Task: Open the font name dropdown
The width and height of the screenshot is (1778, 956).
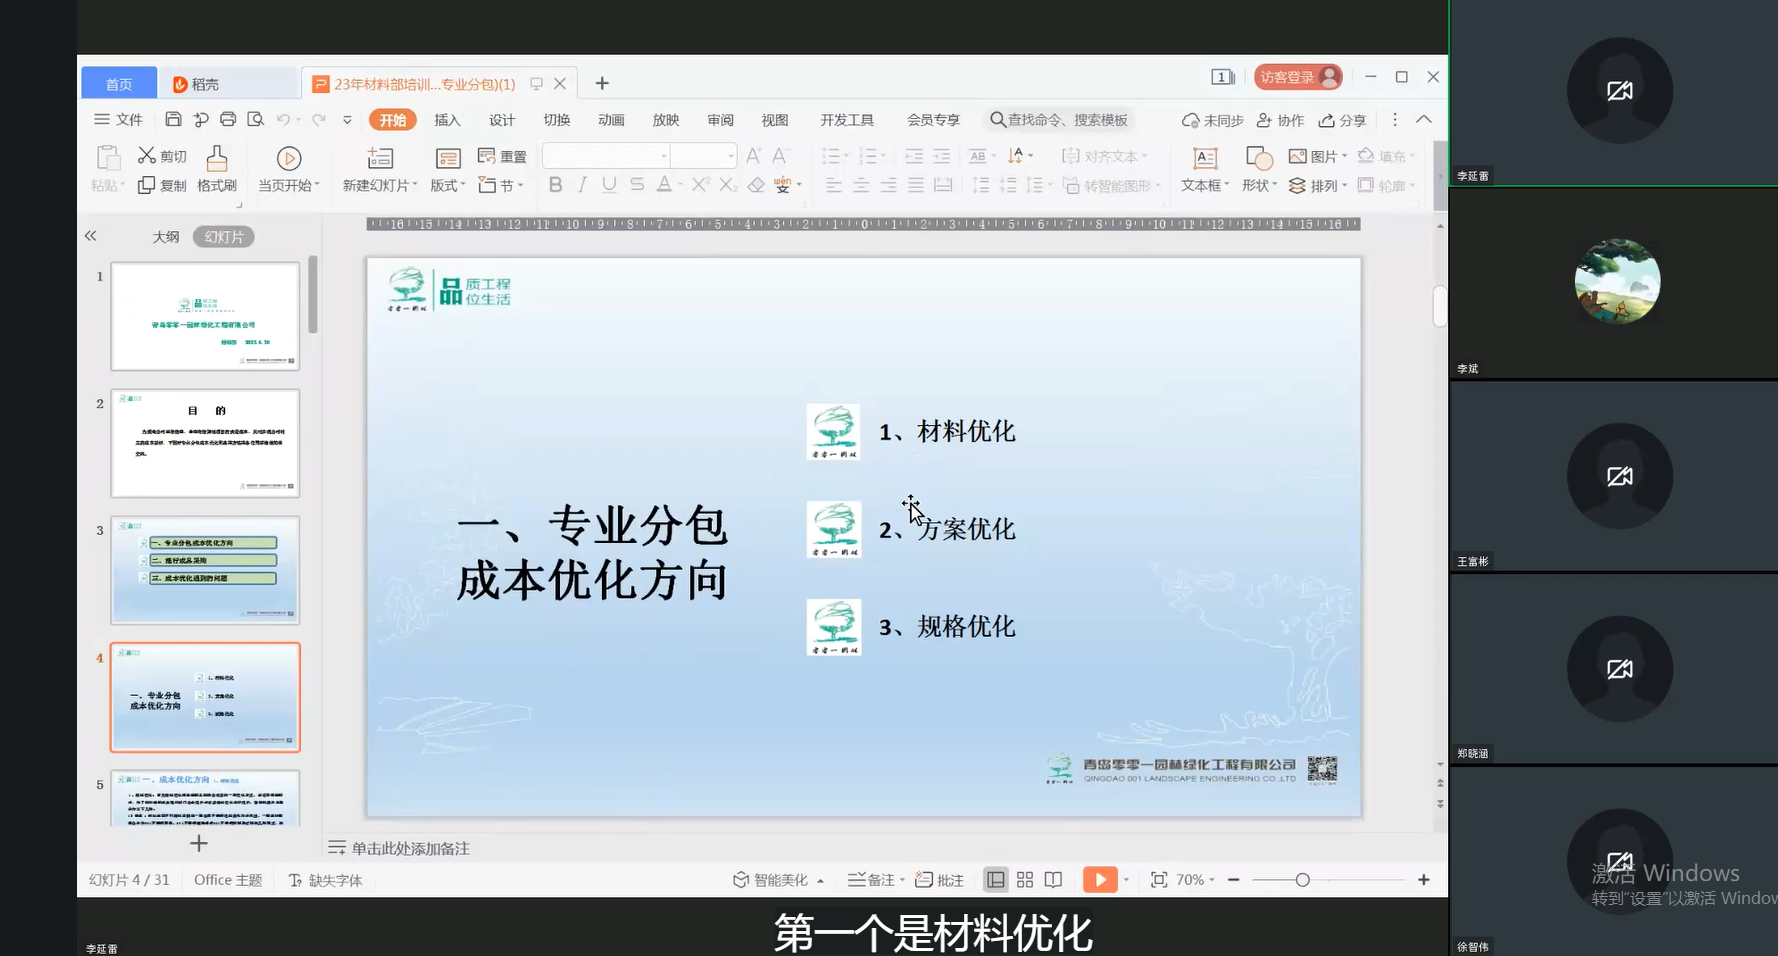Action: pos(664,156)
